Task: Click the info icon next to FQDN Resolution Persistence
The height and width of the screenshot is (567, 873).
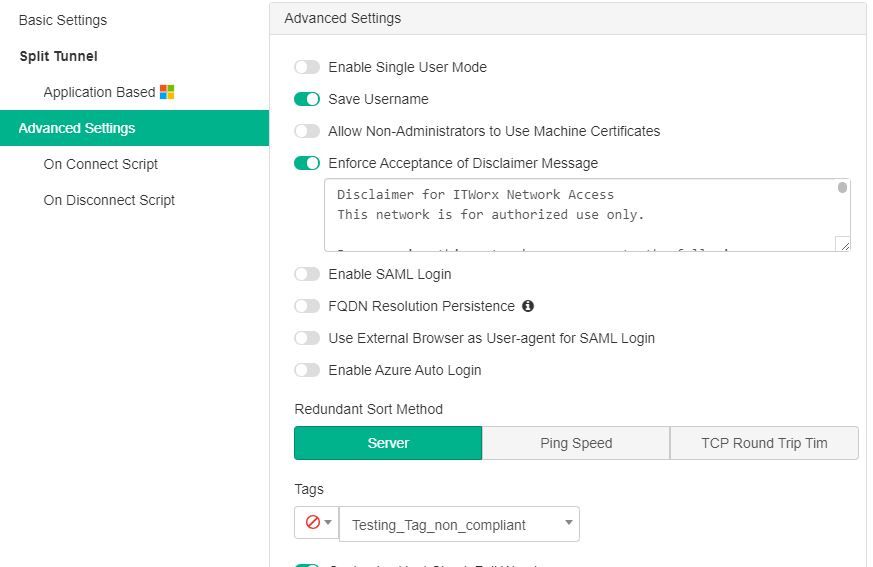Action: coord(528,306)
